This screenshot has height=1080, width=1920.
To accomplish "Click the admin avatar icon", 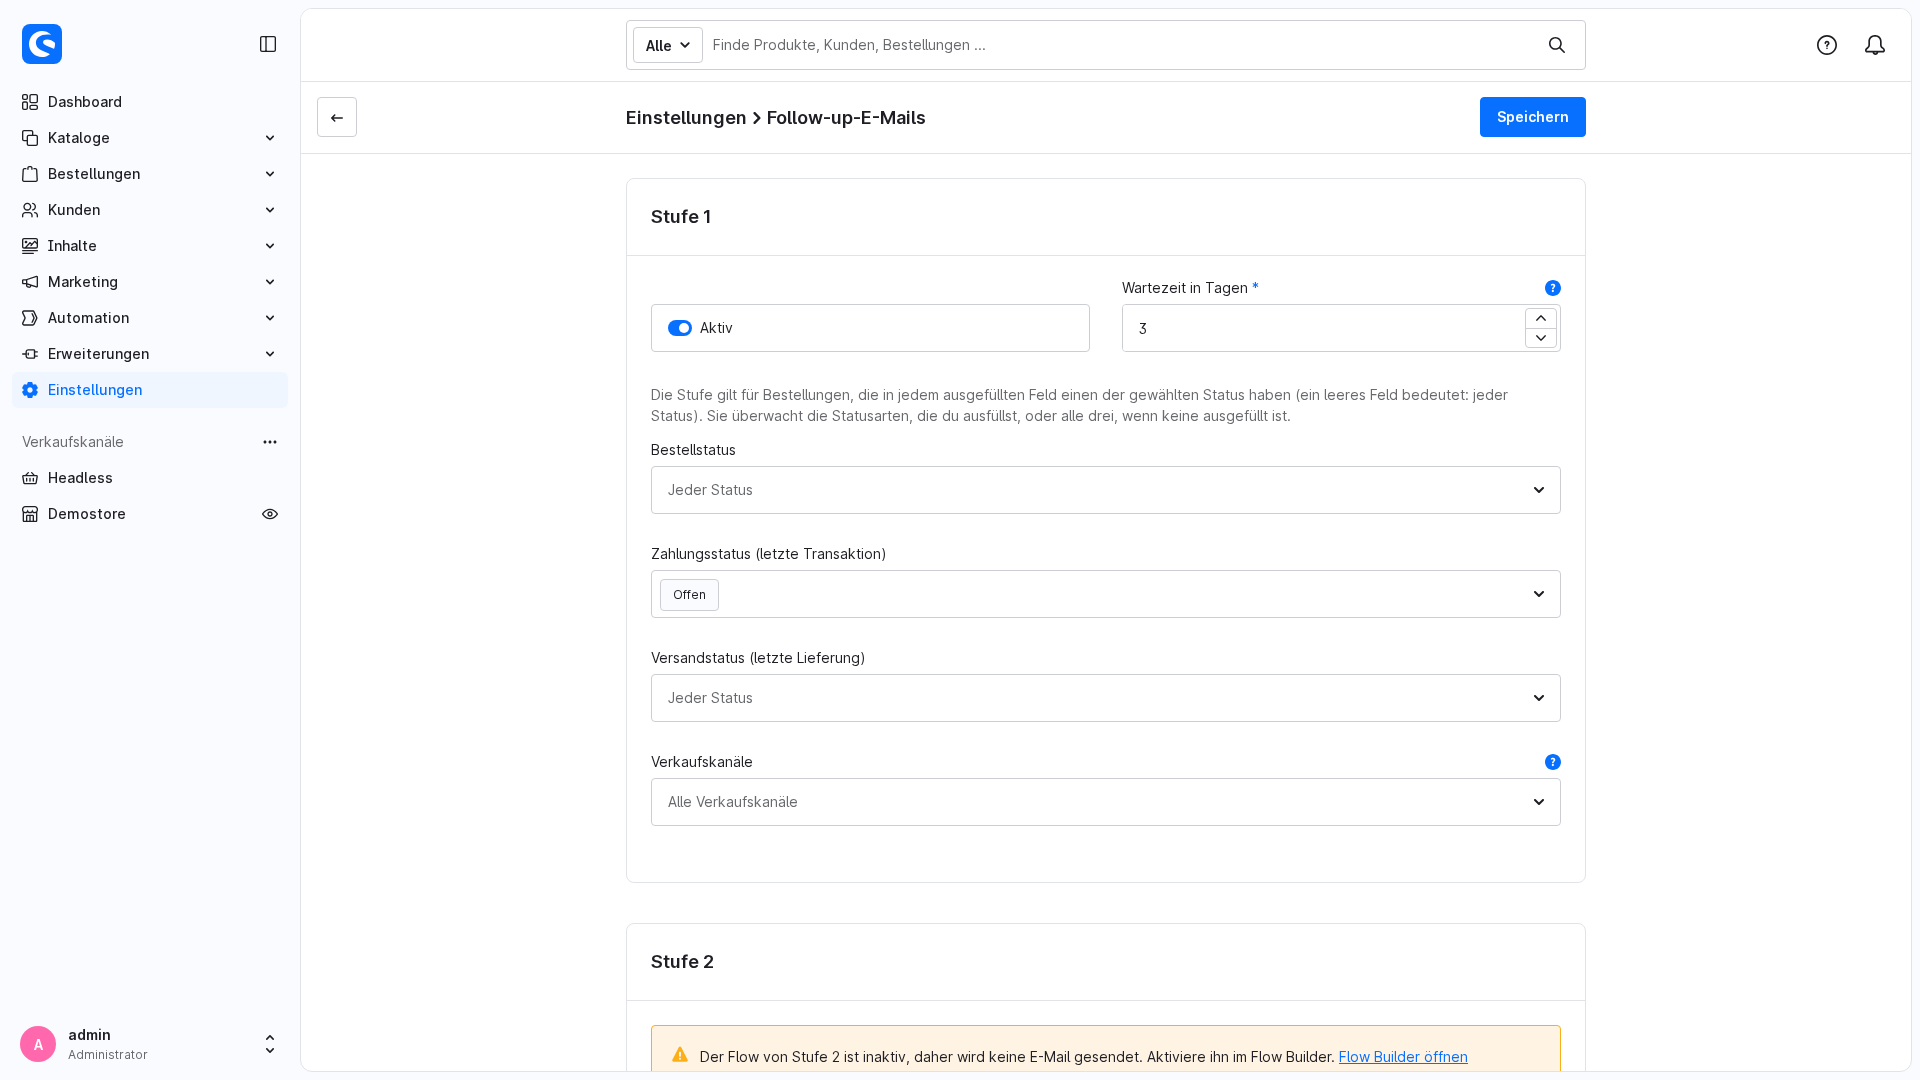I will (x=38, y=1044).
